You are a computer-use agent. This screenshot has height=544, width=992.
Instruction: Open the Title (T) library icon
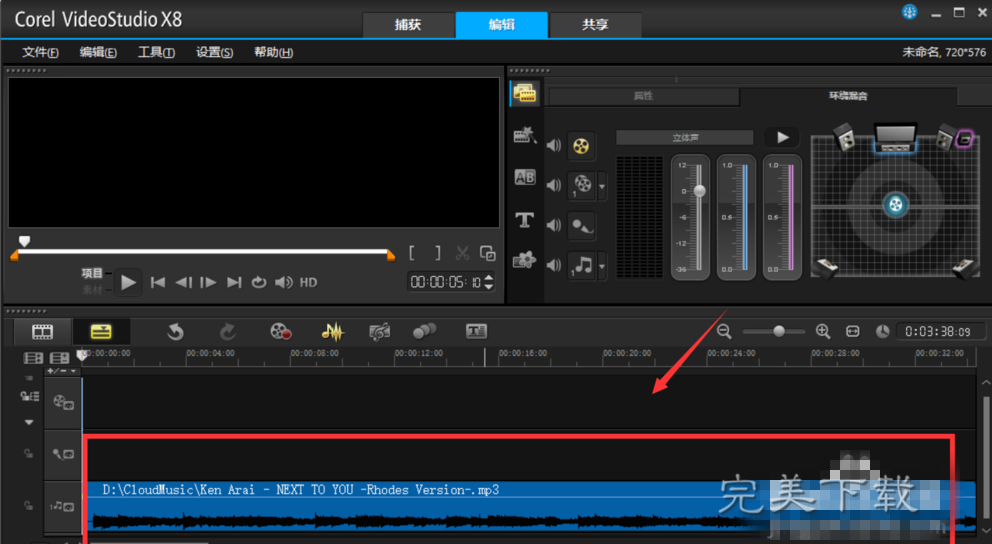(524, 219)
